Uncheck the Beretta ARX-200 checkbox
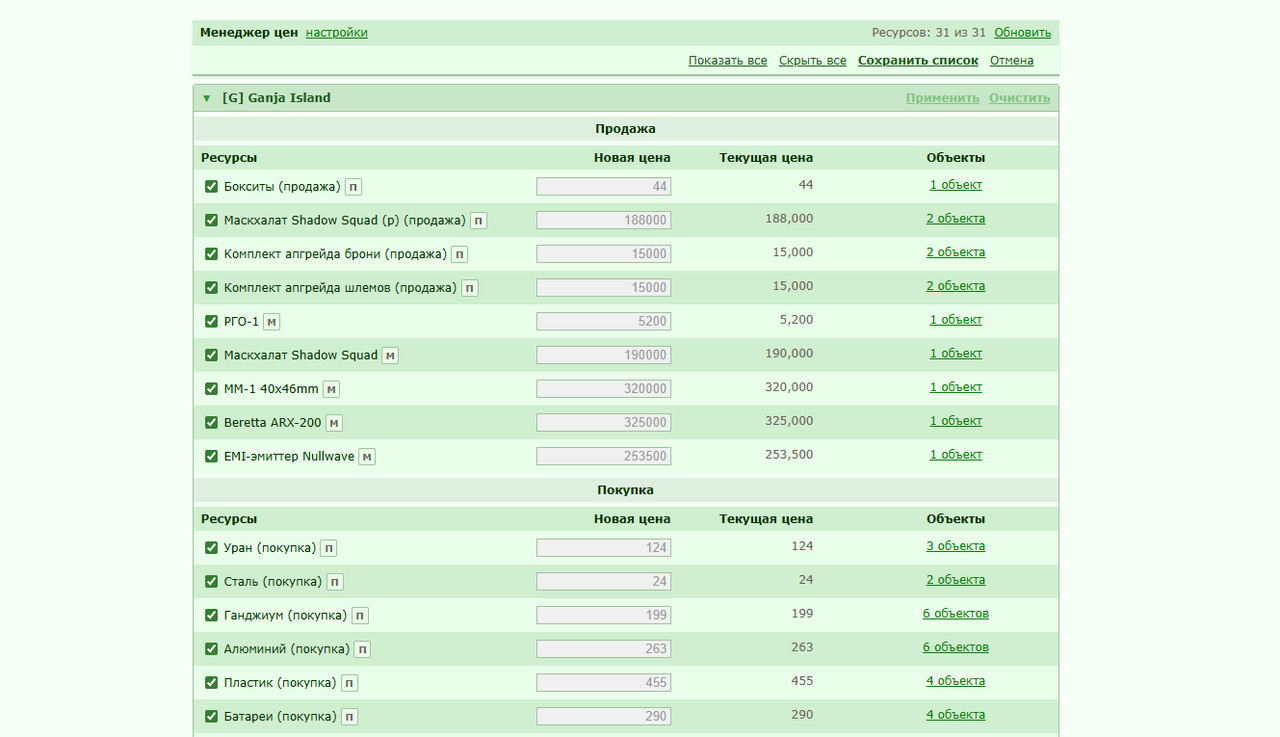 point(211,422)
